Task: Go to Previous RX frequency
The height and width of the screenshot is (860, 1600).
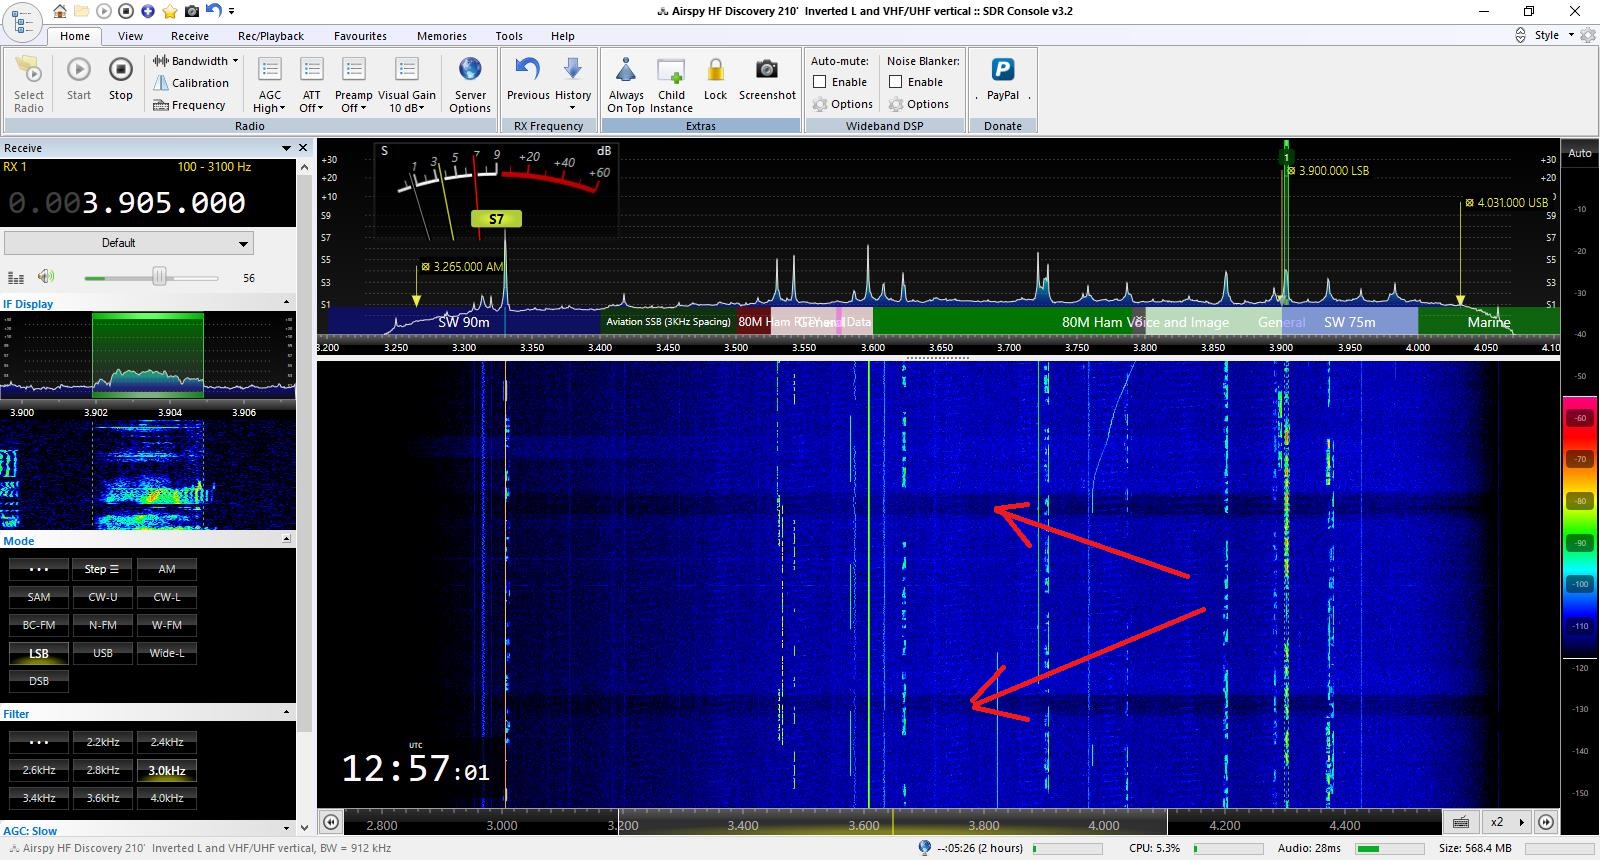Action: [527, 69]
